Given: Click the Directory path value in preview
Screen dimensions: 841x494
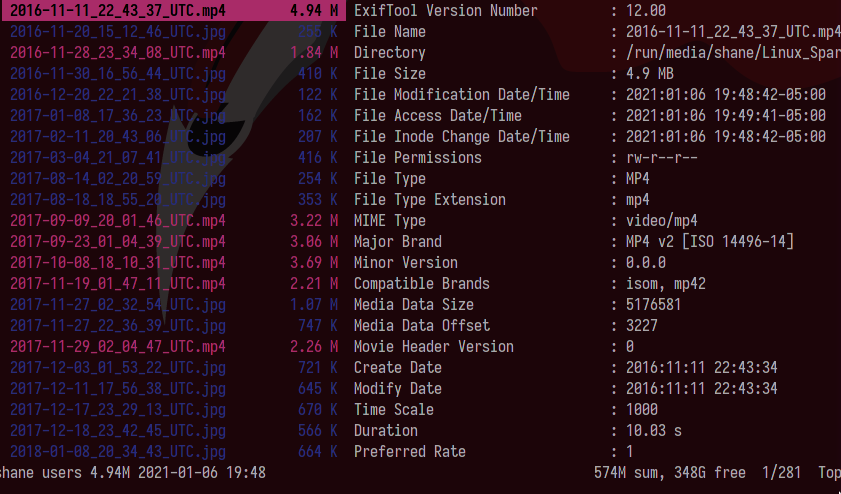Looking at the screenshot, I should [726, 53].
